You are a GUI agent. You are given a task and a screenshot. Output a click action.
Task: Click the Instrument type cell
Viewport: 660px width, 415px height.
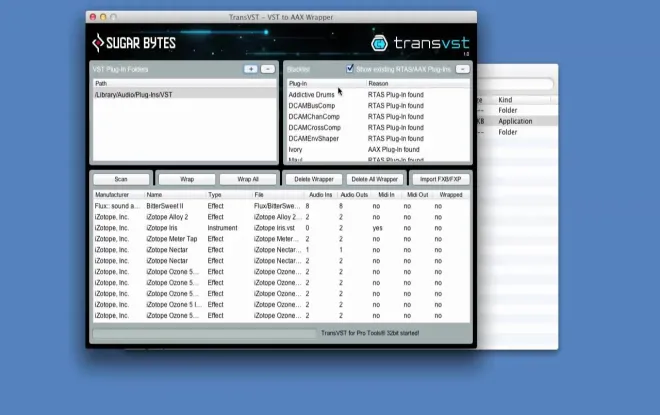(222, 228)
